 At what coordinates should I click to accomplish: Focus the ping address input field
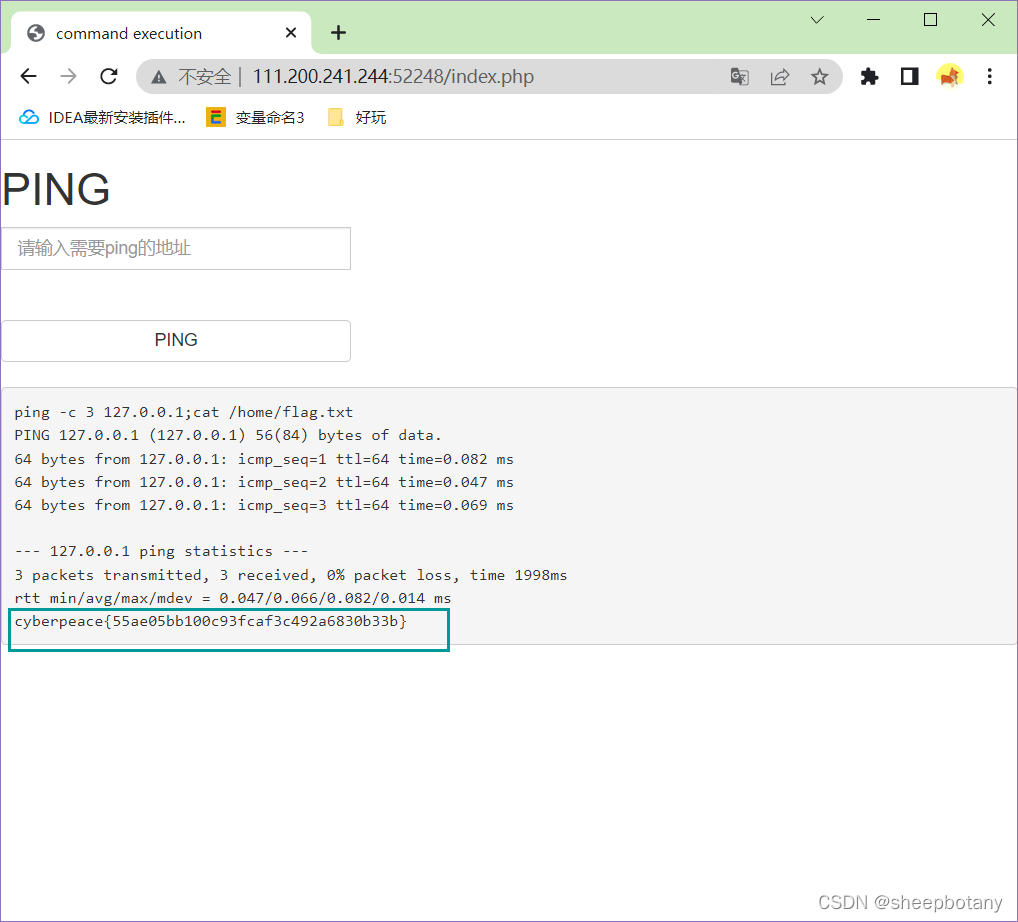tap(176, 249)
